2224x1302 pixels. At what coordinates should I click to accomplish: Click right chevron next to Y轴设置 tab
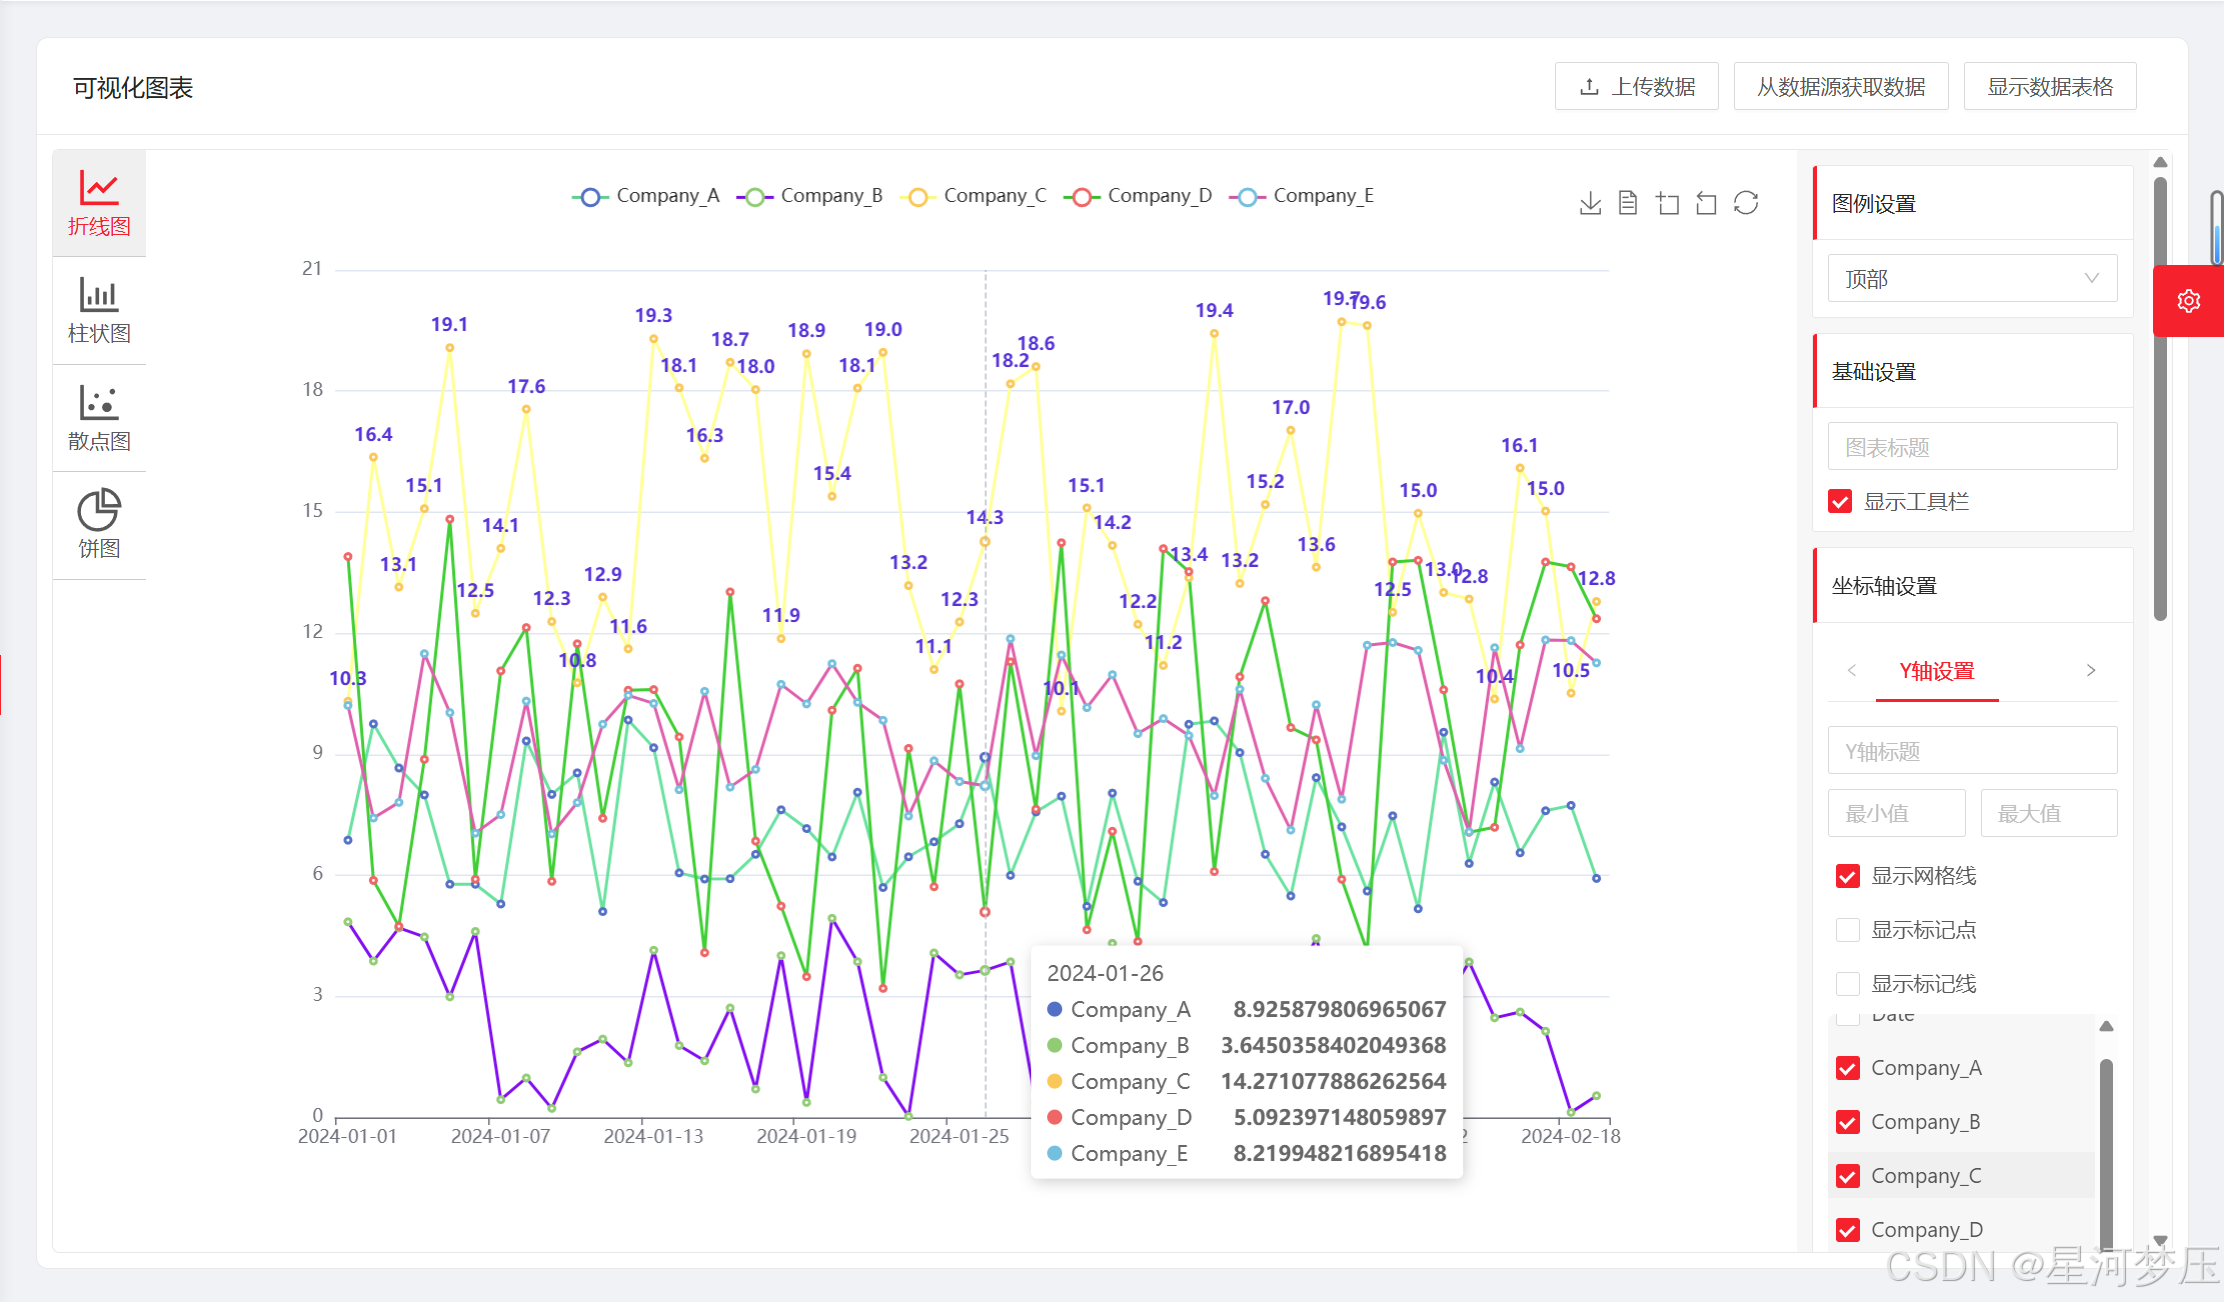(x=2091, y=670)
